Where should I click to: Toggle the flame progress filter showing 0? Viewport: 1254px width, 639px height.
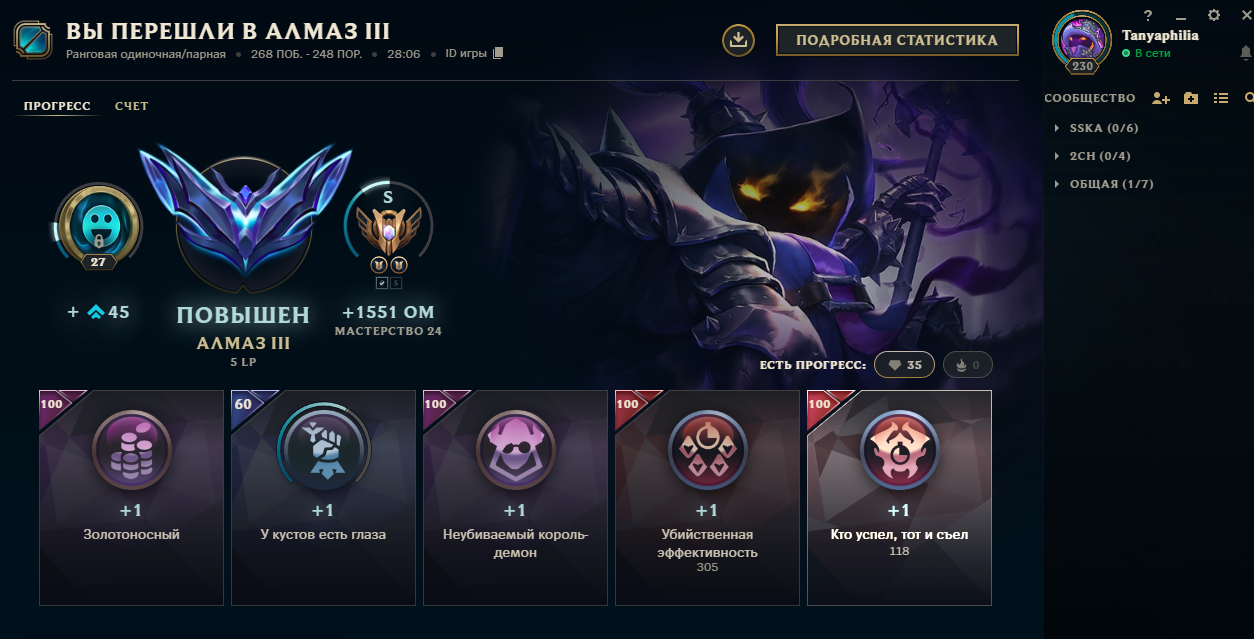coord(966,365)
